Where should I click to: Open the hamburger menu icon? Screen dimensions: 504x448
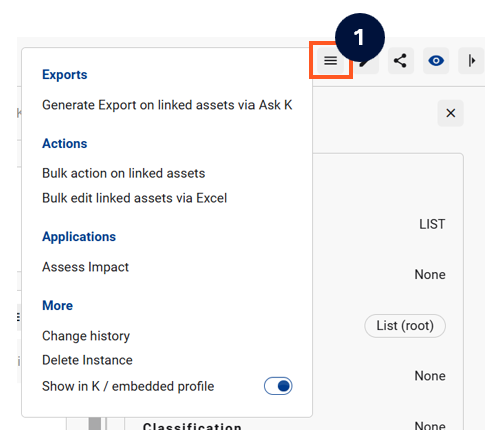330,61
